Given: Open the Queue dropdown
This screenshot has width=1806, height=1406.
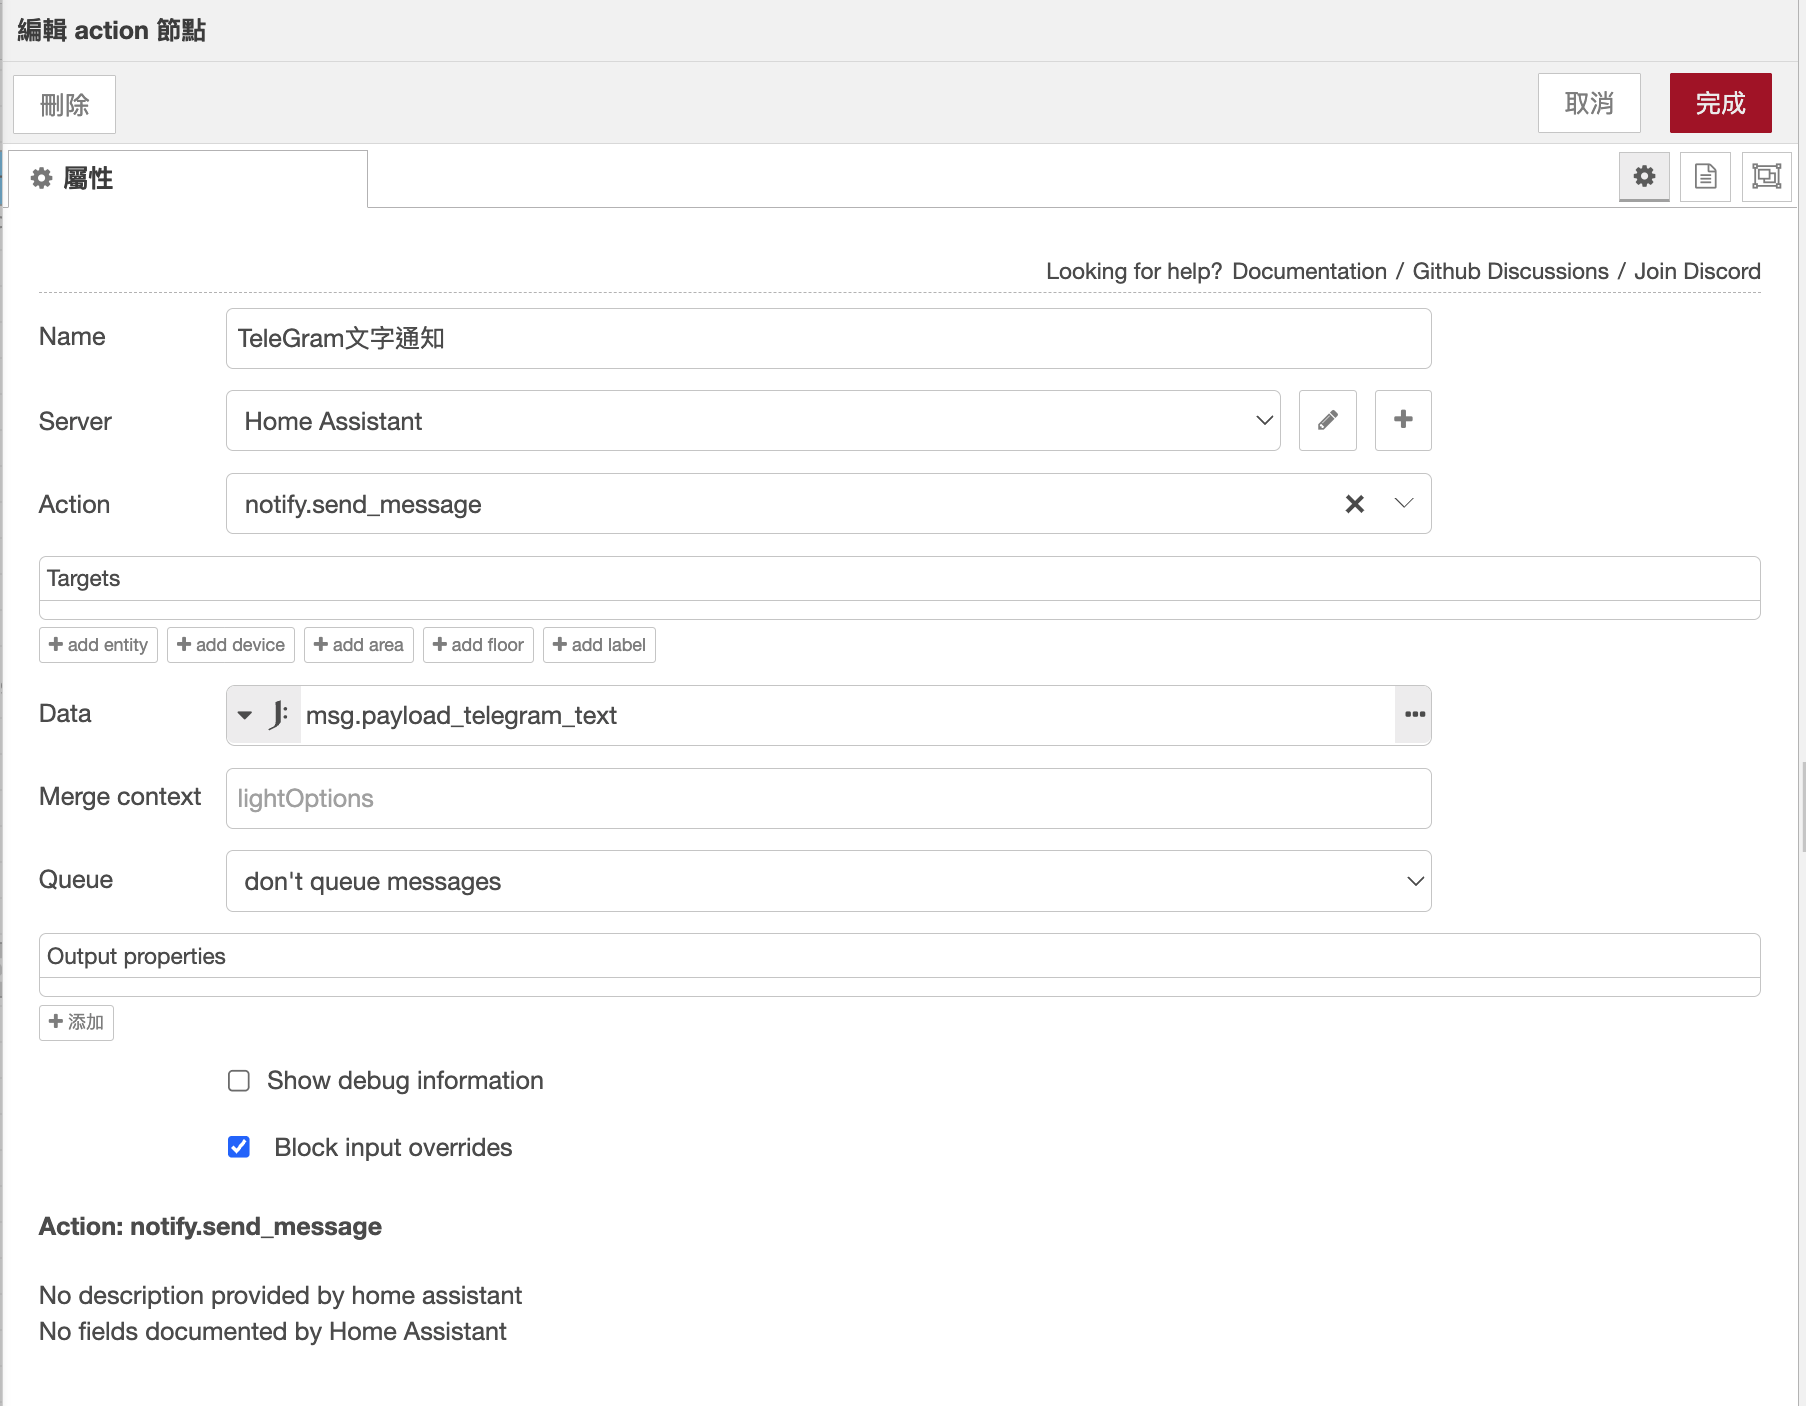Looking at the screenshot, I should point(828,881).
